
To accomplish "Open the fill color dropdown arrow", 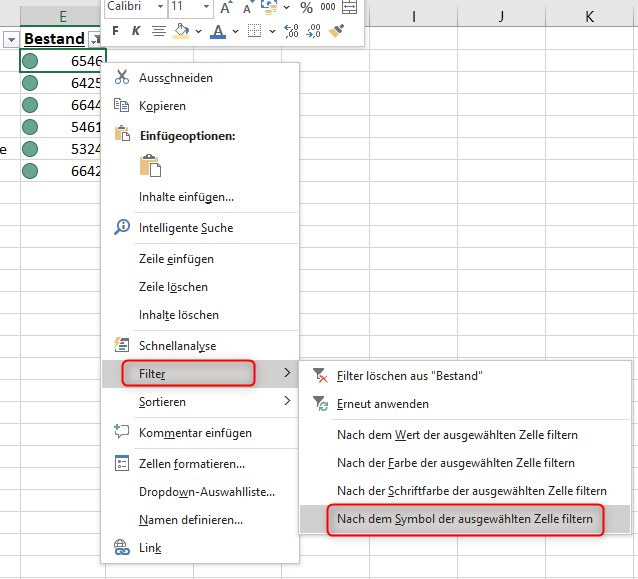I will coord(198,31).
